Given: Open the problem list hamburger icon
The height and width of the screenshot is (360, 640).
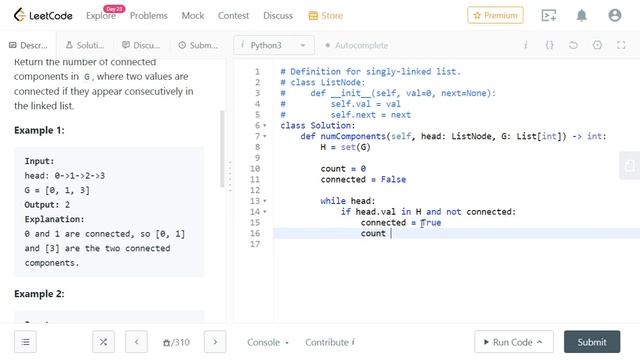Looking at the screenshot, I should point(25,342).
